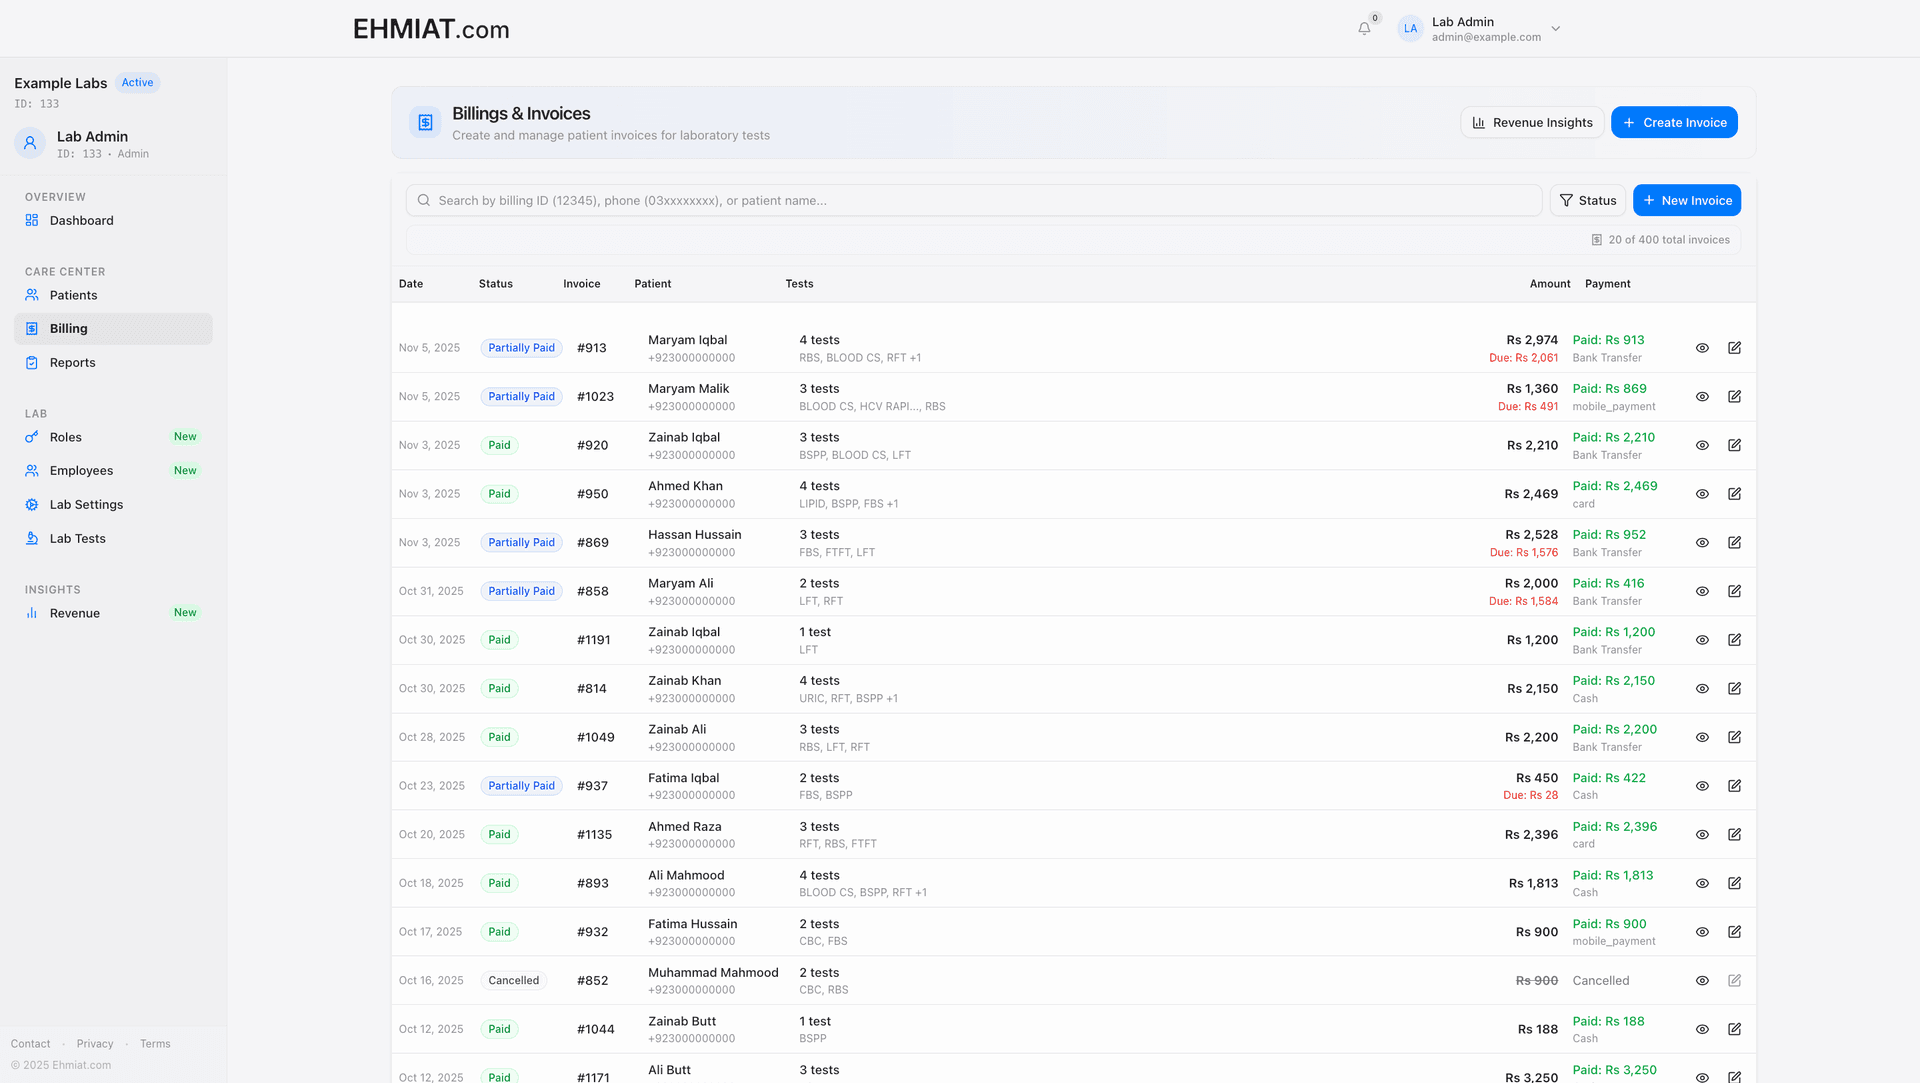This screenshot has height=1083, width=1920.
Task: View invoice #1049 eye icon
Action: [x=1702, y=737]
